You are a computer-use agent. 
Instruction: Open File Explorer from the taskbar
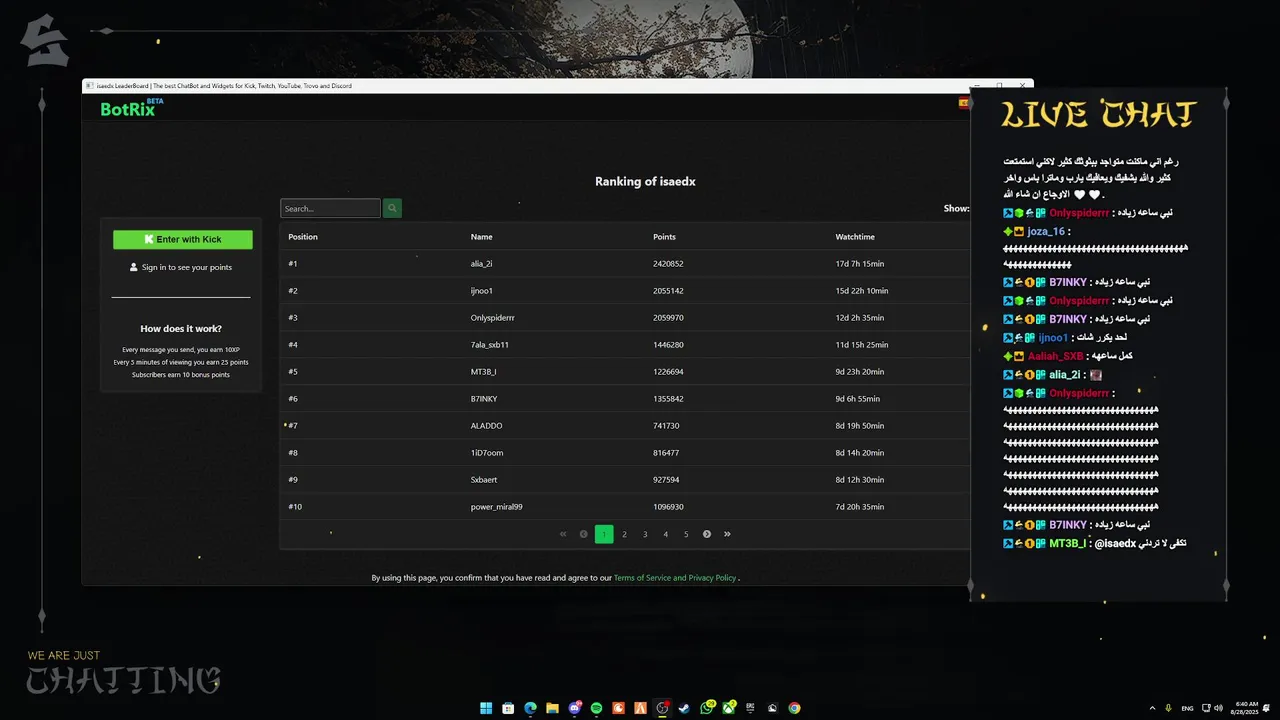tap(552, 708)
